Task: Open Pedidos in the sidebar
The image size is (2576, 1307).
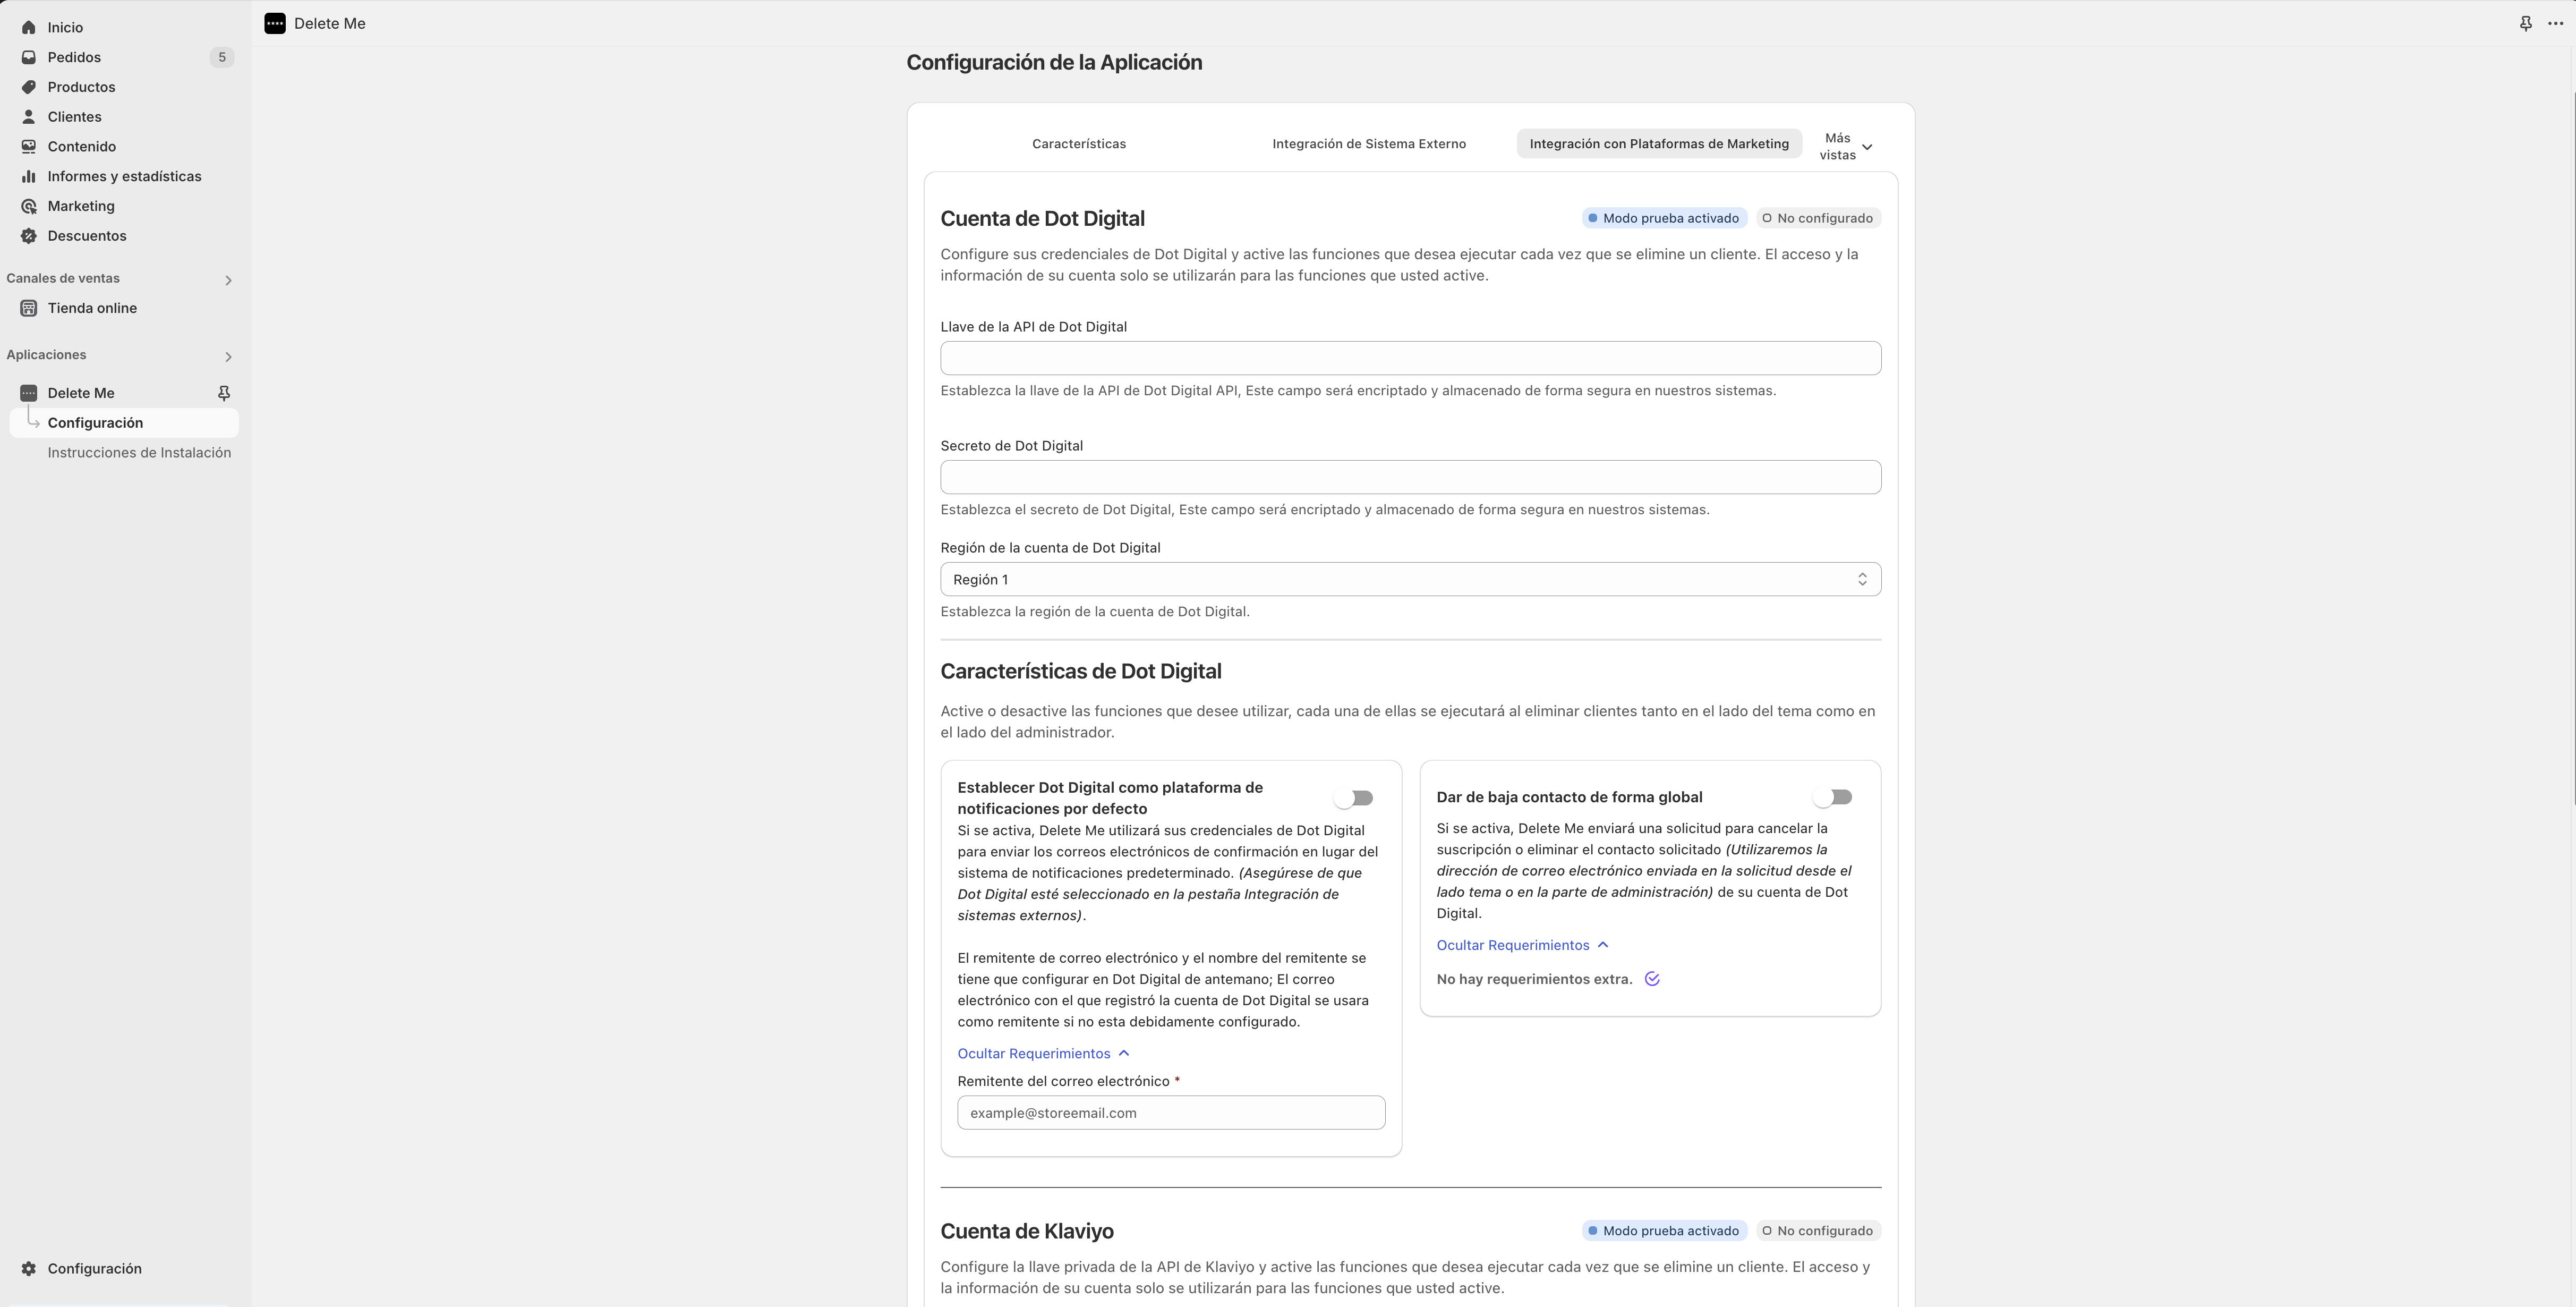Action: click(x=74, y=57)
